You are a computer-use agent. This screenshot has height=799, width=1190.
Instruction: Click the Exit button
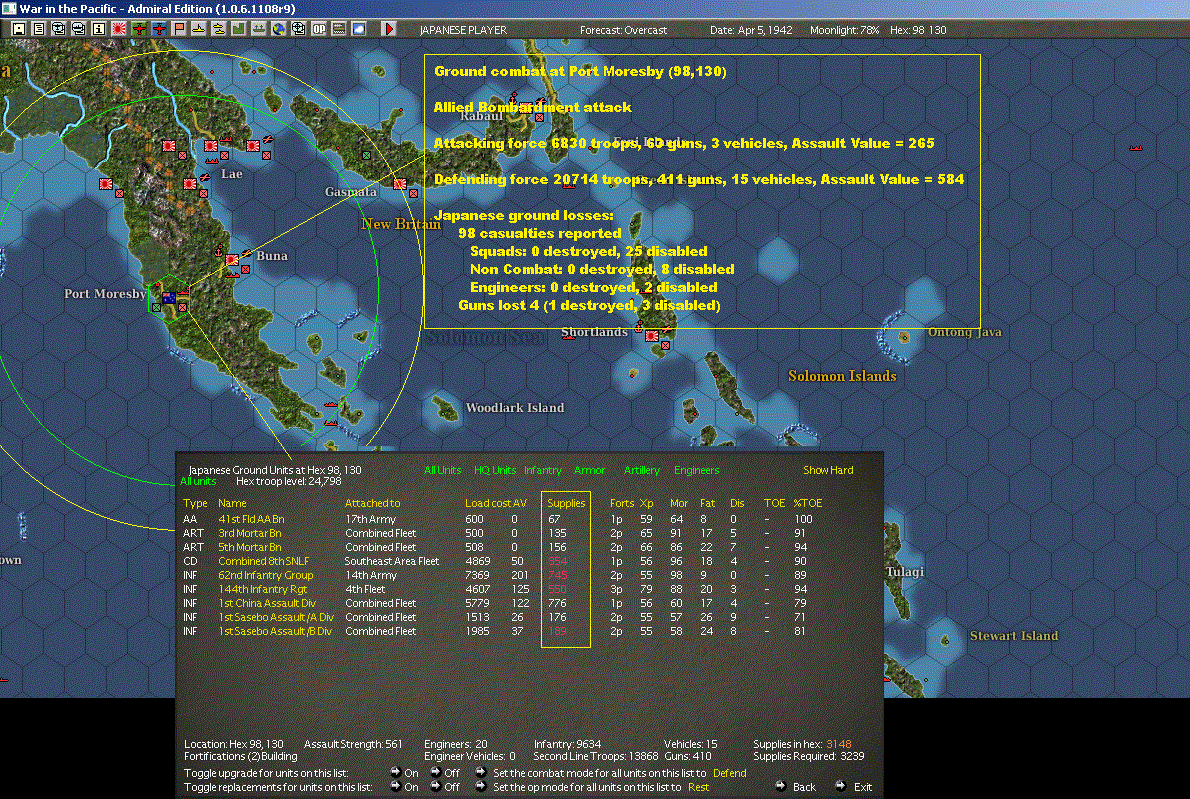pyautogui.click(x=855, y=787)
